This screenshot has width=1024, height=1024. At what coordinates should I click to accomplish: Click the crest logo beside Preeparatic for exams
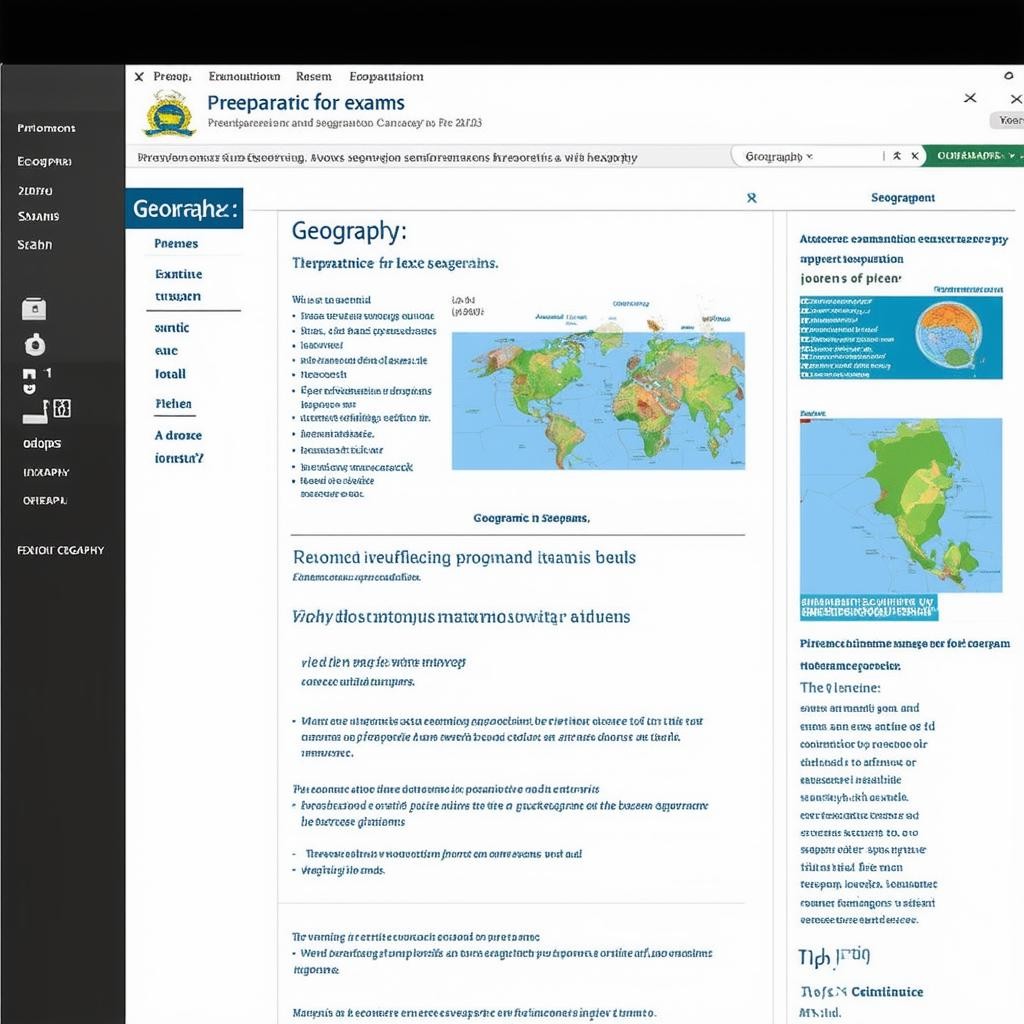click(169, 113)
